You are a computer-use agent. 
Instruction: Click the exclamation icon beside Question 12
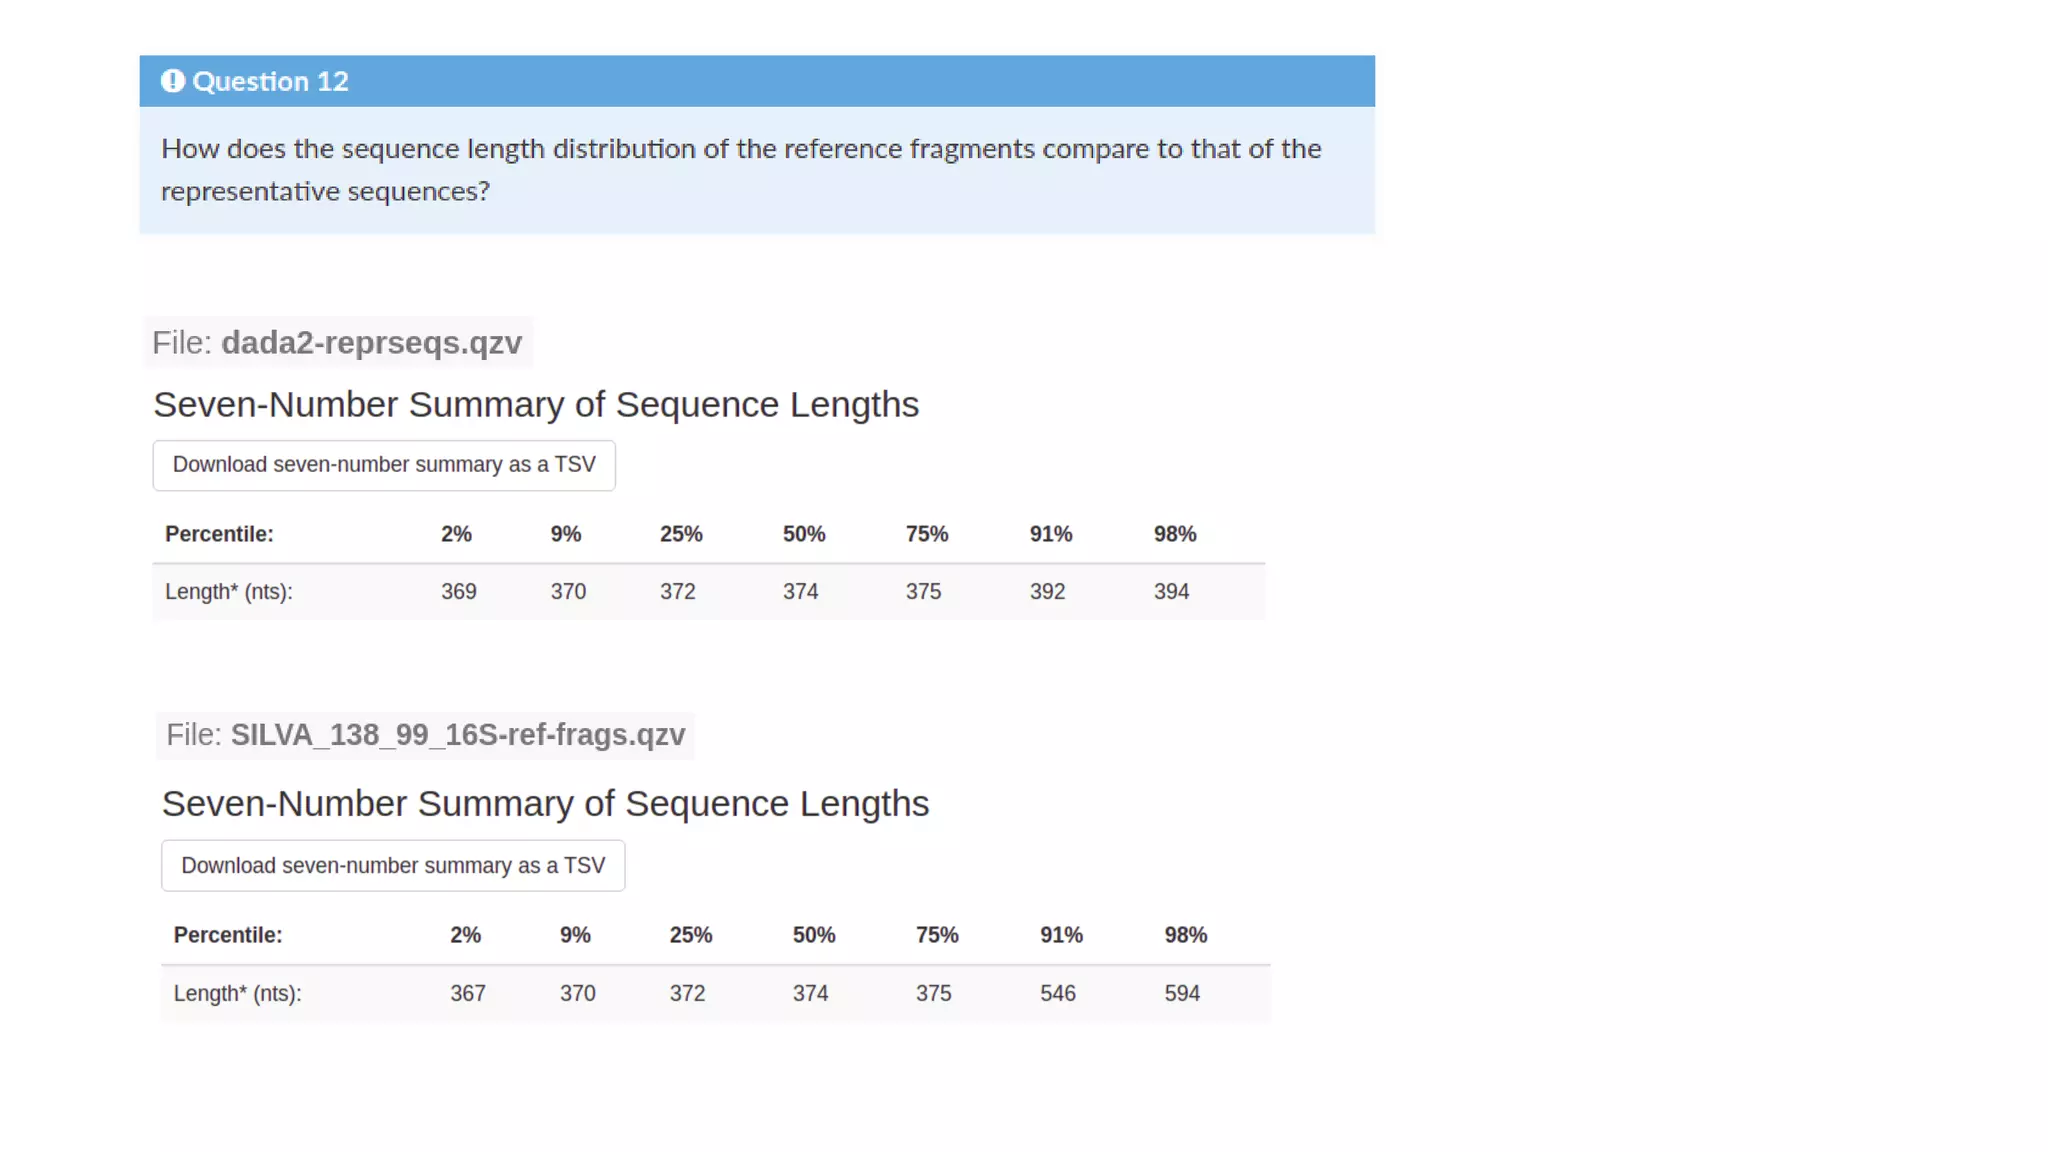click(x=172, y=81)
